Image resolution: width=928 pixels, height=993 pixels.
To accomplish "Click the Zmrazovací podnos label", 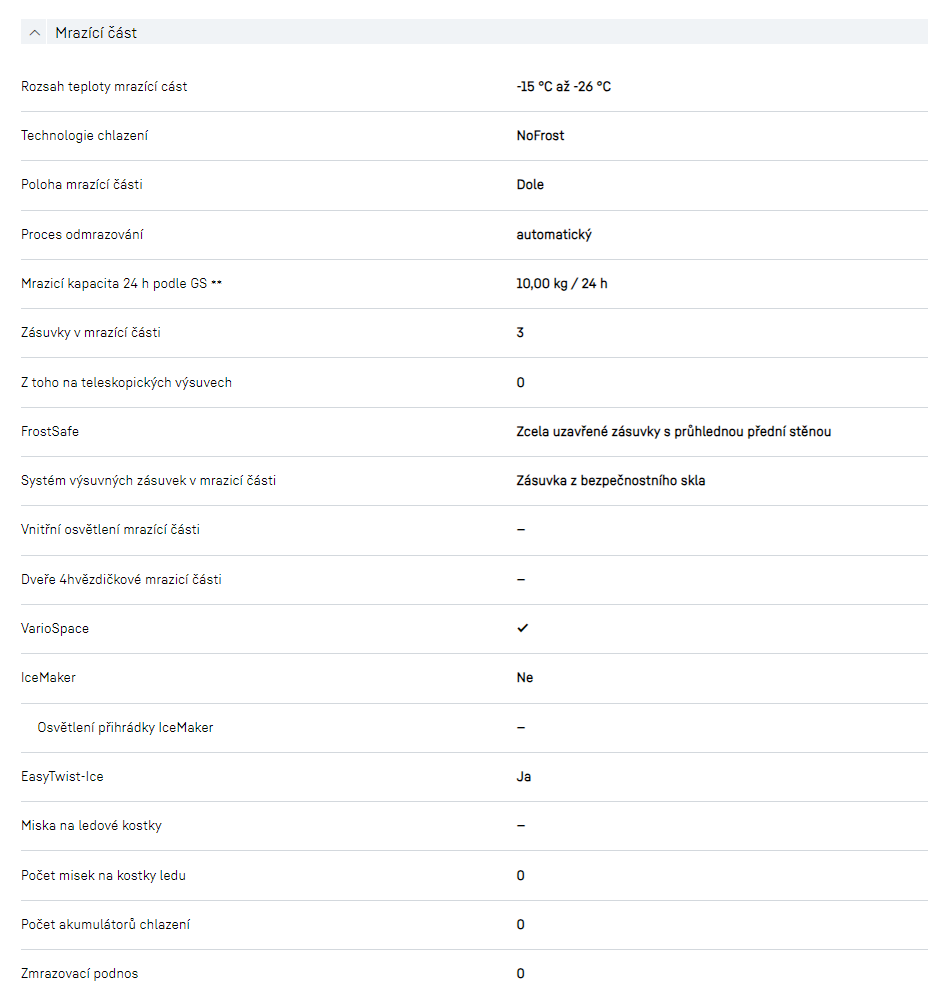I will (x=80, y=973).
